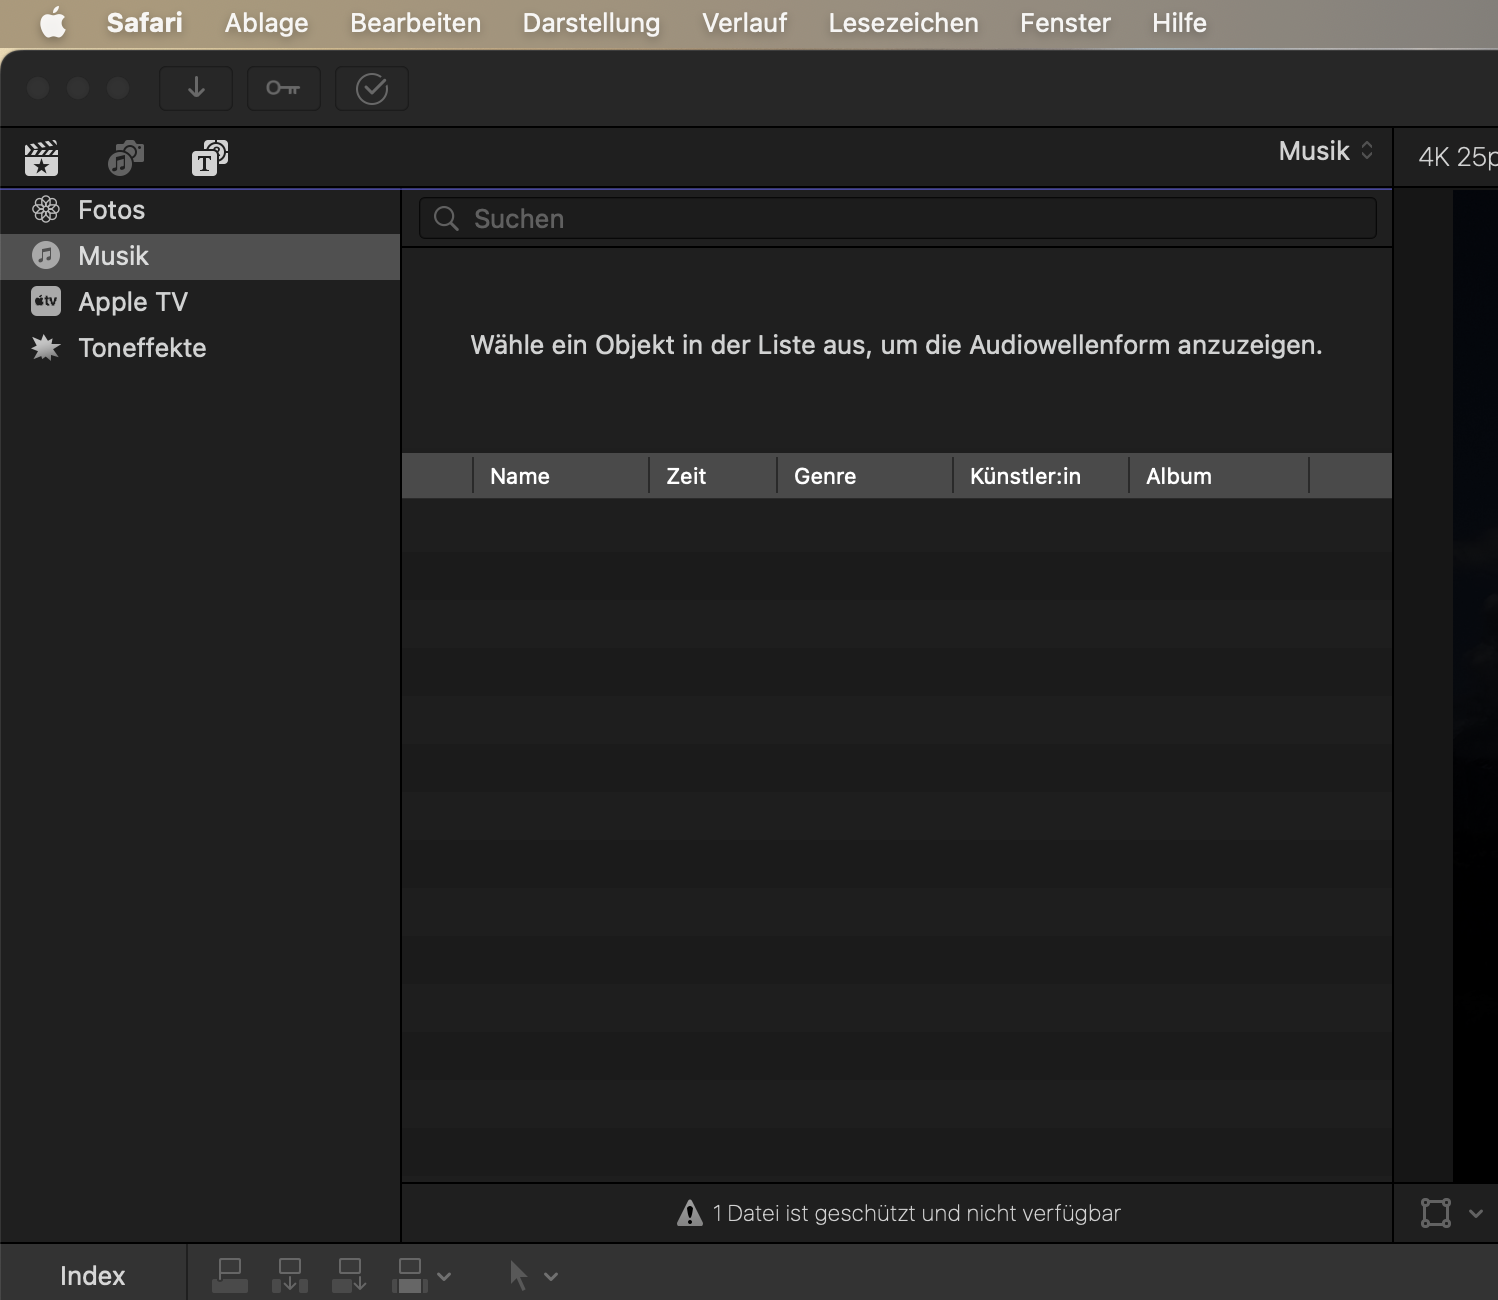Activate the Transform tool icon

pyautogui.click(x=1435, y=1213)
